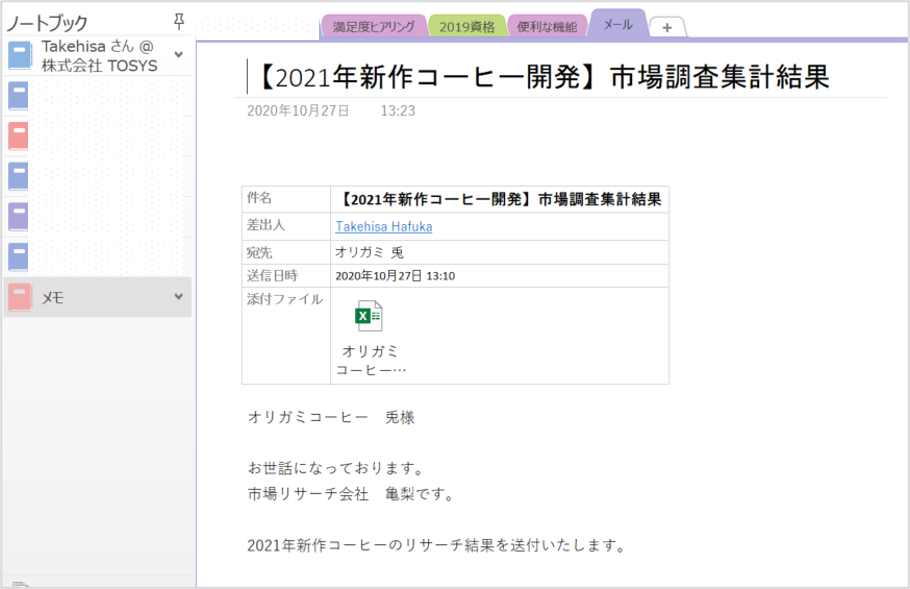Click the 添付ファイル table cell label
This screenshot has width=910, height=589.
click(285, 299)
